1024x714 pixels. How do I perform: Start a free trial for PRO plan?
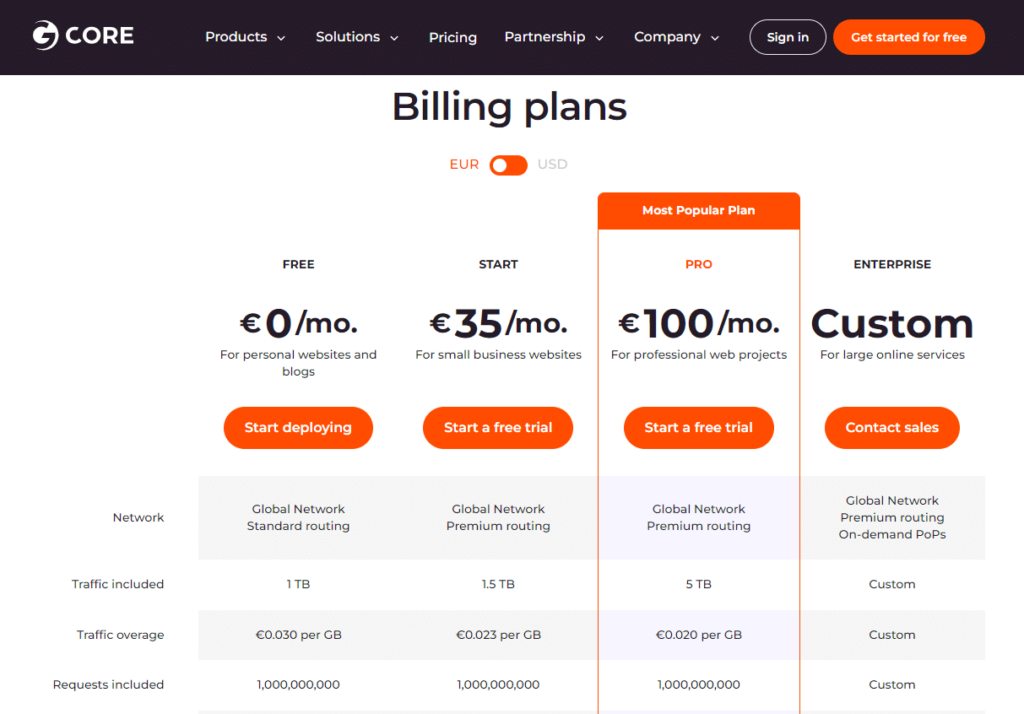tap(698, 428)
